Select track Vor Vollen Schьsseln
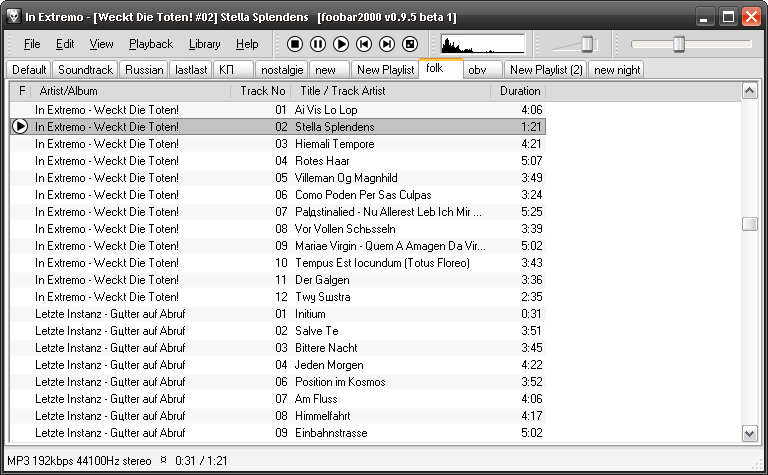This screenshot has width=768, height=475. [278, 229]
